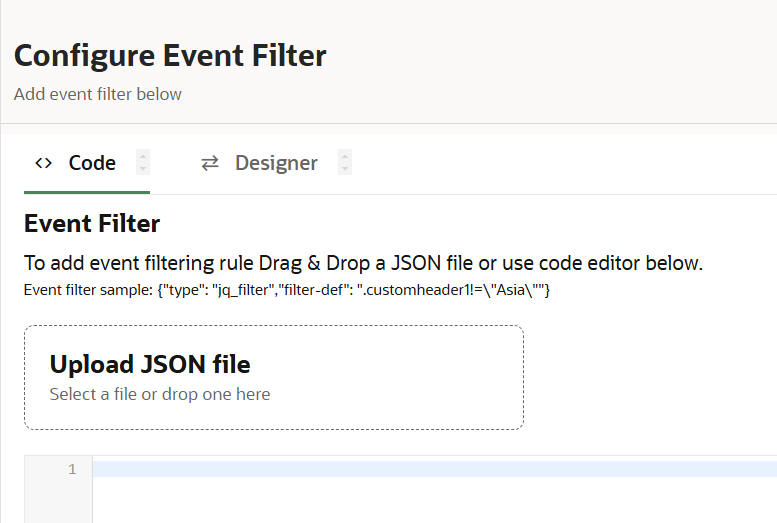
Task: Click the Drag & Drop instruction sentence
Action: pyautogui.click(x=363, y=263)
